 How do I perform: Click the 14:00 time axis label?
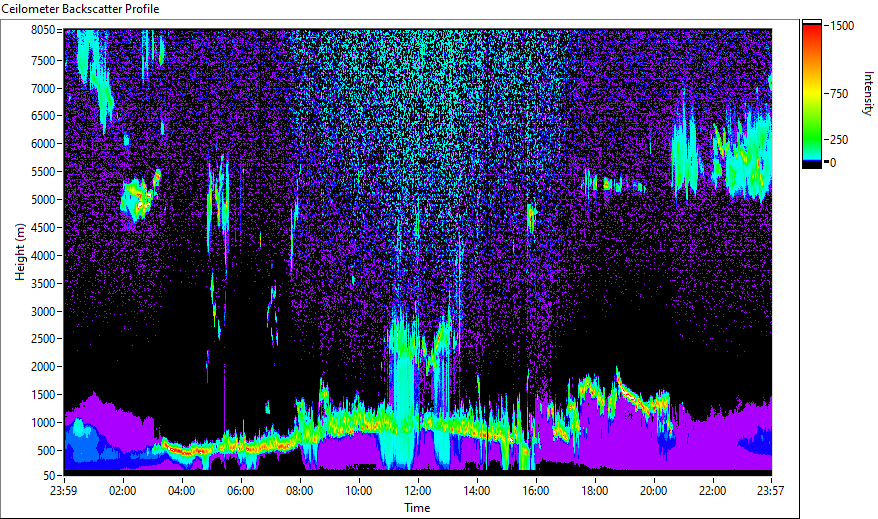(x=477, y=491)
